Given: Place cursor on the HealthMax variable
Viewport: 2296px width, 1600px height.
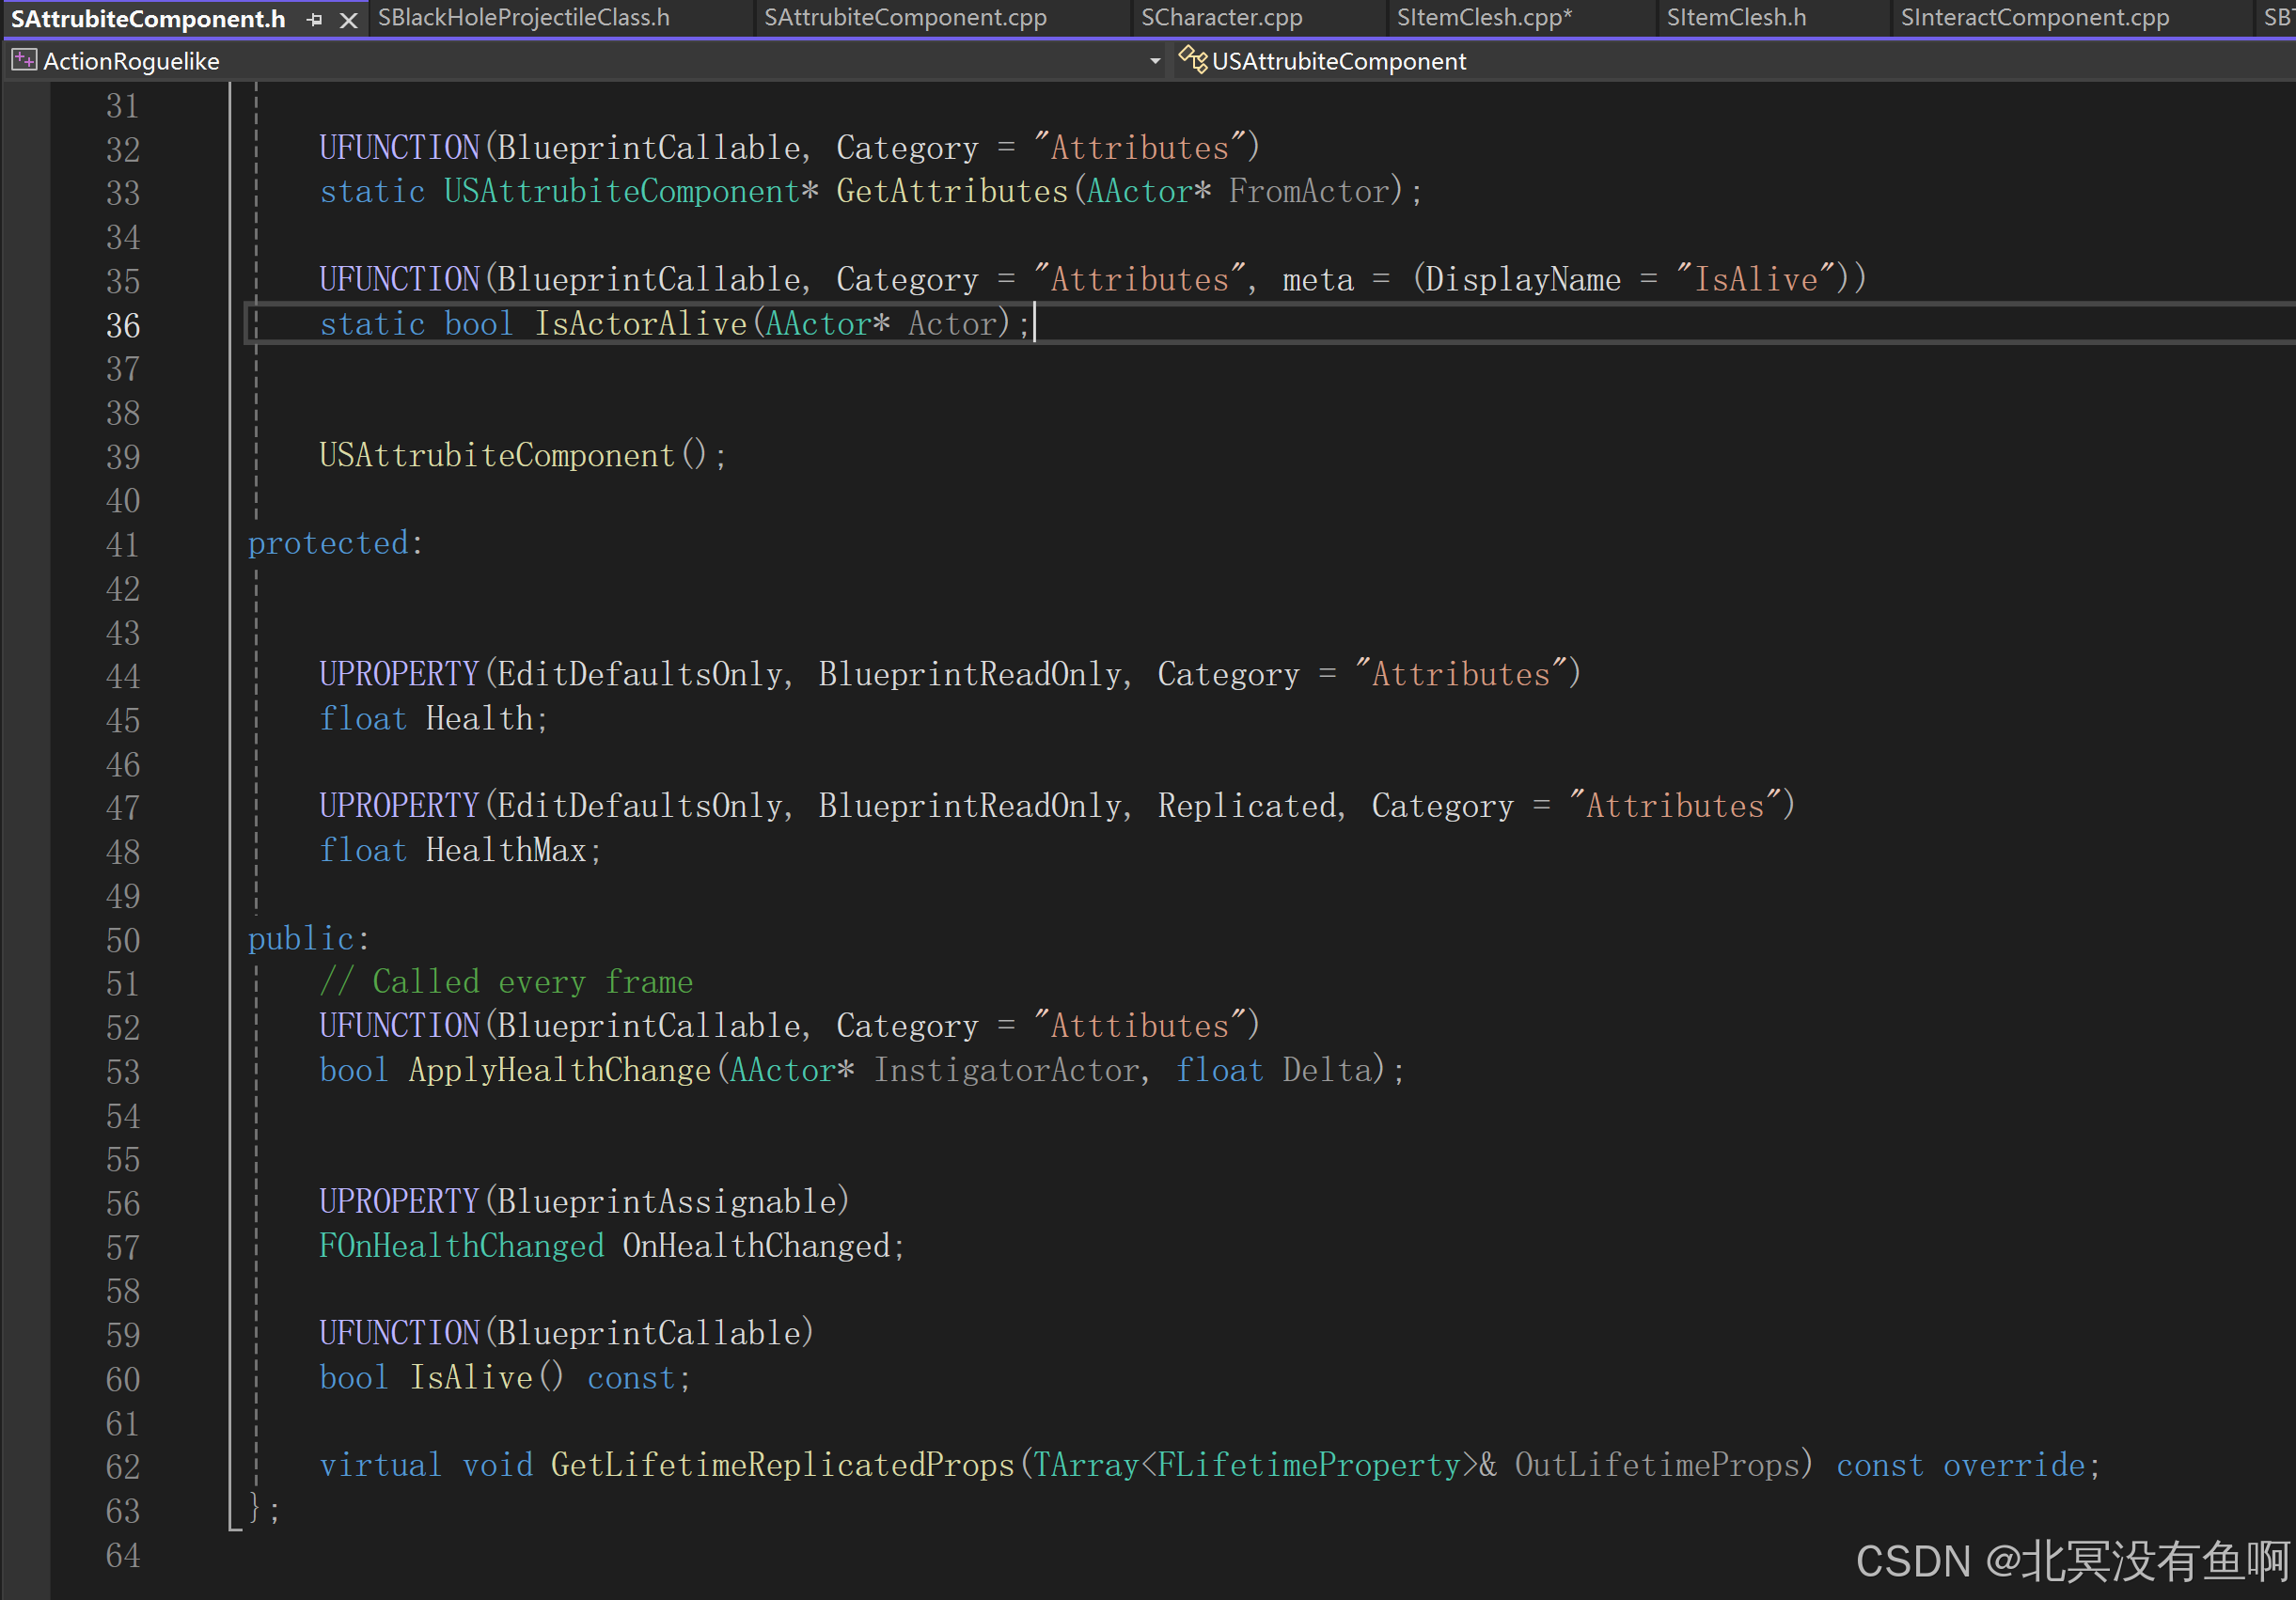Looking at the screenshot, I should click(x=506, y=850).
